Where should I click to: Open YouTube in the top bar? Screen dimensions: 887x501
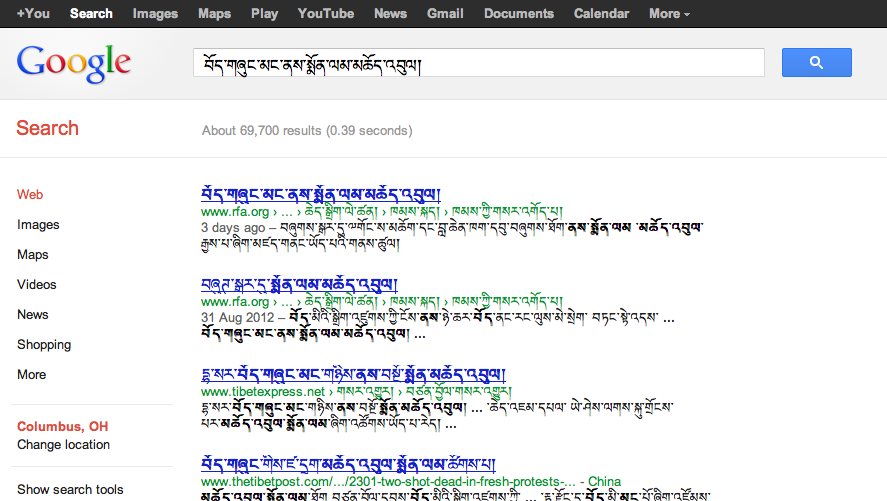pyautogui.click(x=326, y=14)
